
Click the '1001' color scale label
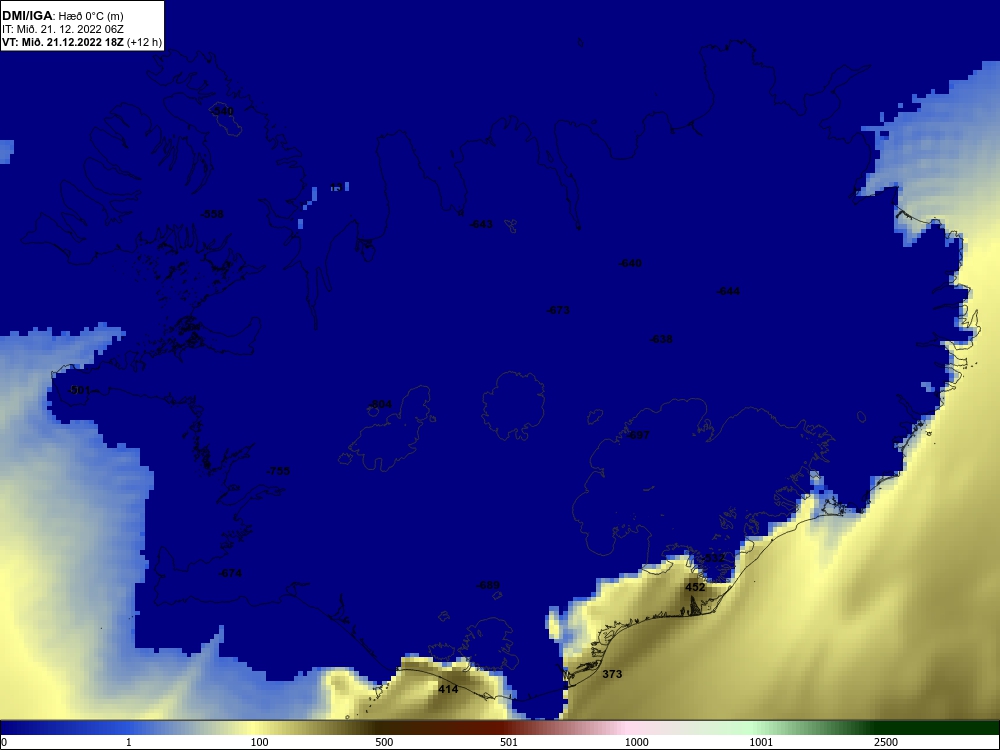761,742
